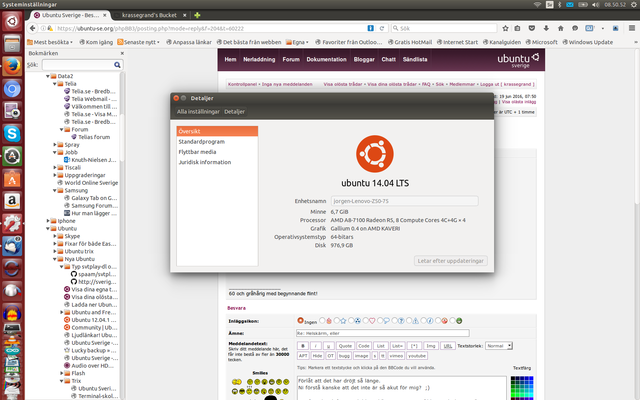Image resolution: width=640 pixels, height=400 pixels.
Task: Select Standardprogram in Detaljer sidebar
Action: [x=217, y=142]
